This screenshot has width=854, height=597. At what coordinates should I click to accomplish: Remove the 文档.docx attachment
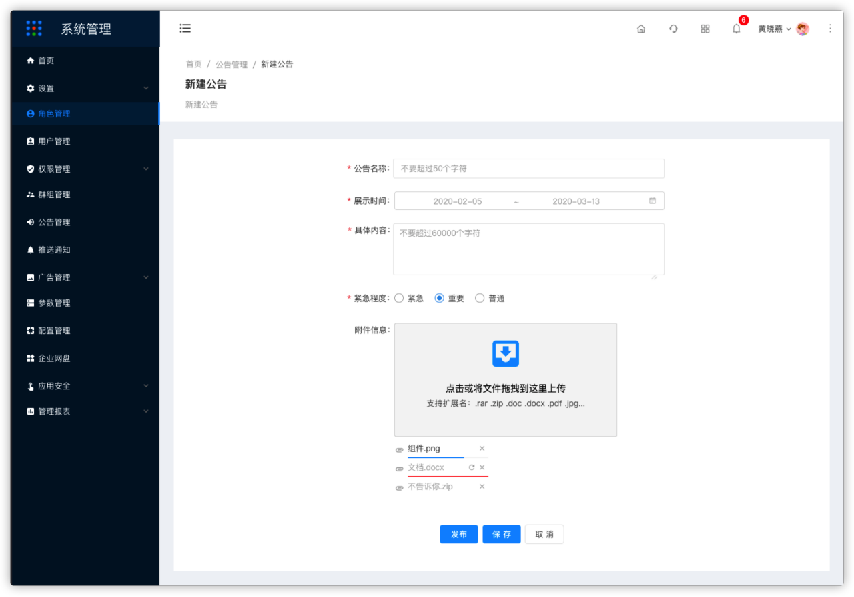(482, 467)
